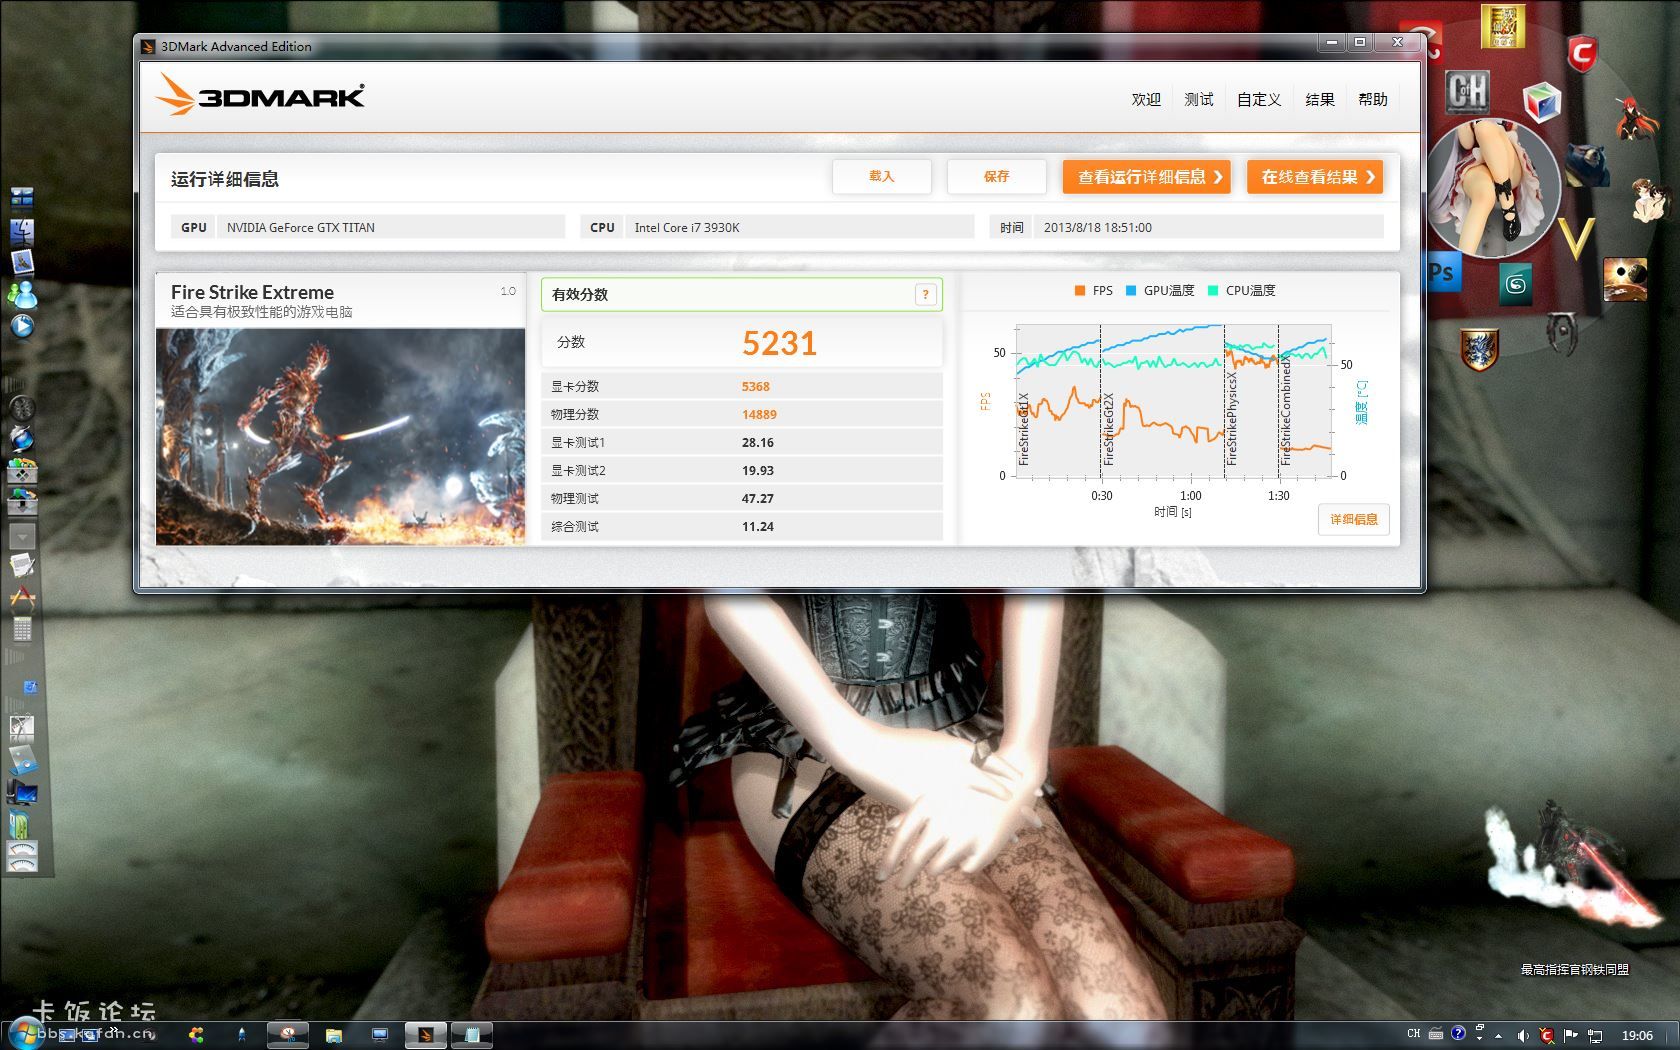Click the round anime figure avatar
This screenshot has height=1050, width=1680.
1493,188
